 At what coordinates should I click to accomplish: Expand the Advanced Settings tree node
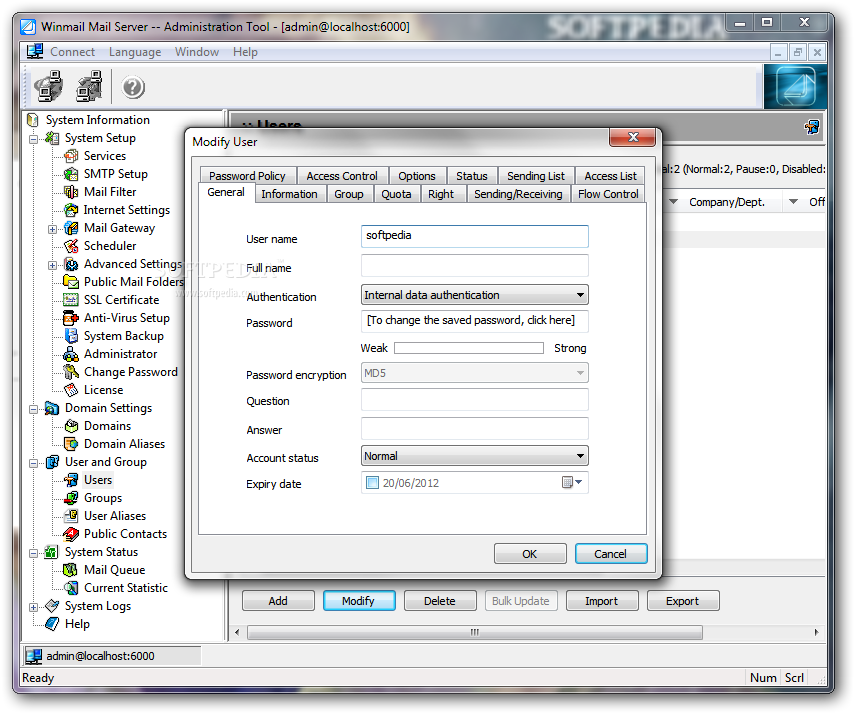pyautogui.click(x=52, y=265)
